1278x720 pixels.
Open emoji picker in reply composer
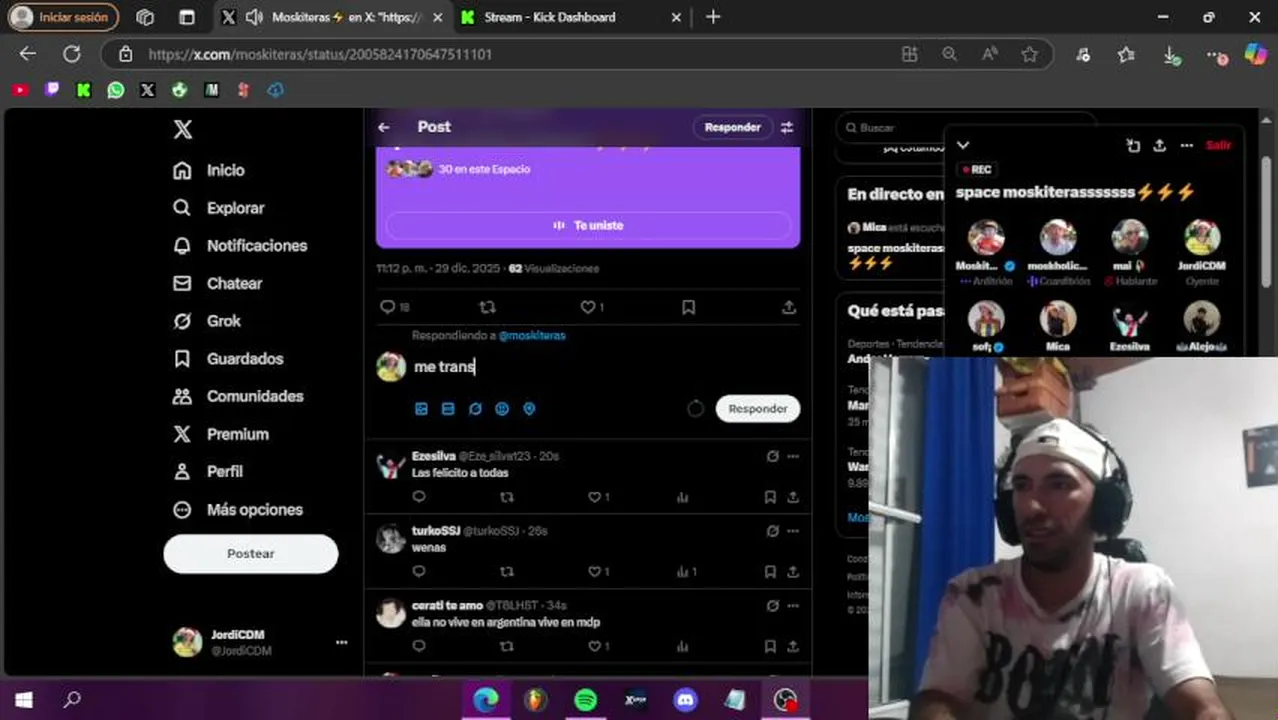click(x=502, y=409)
